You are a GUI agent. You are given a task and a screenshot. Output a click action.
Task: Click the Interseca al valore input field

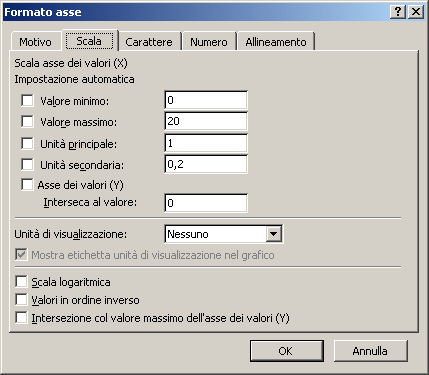pyautogui.click(x=206, y=203)
